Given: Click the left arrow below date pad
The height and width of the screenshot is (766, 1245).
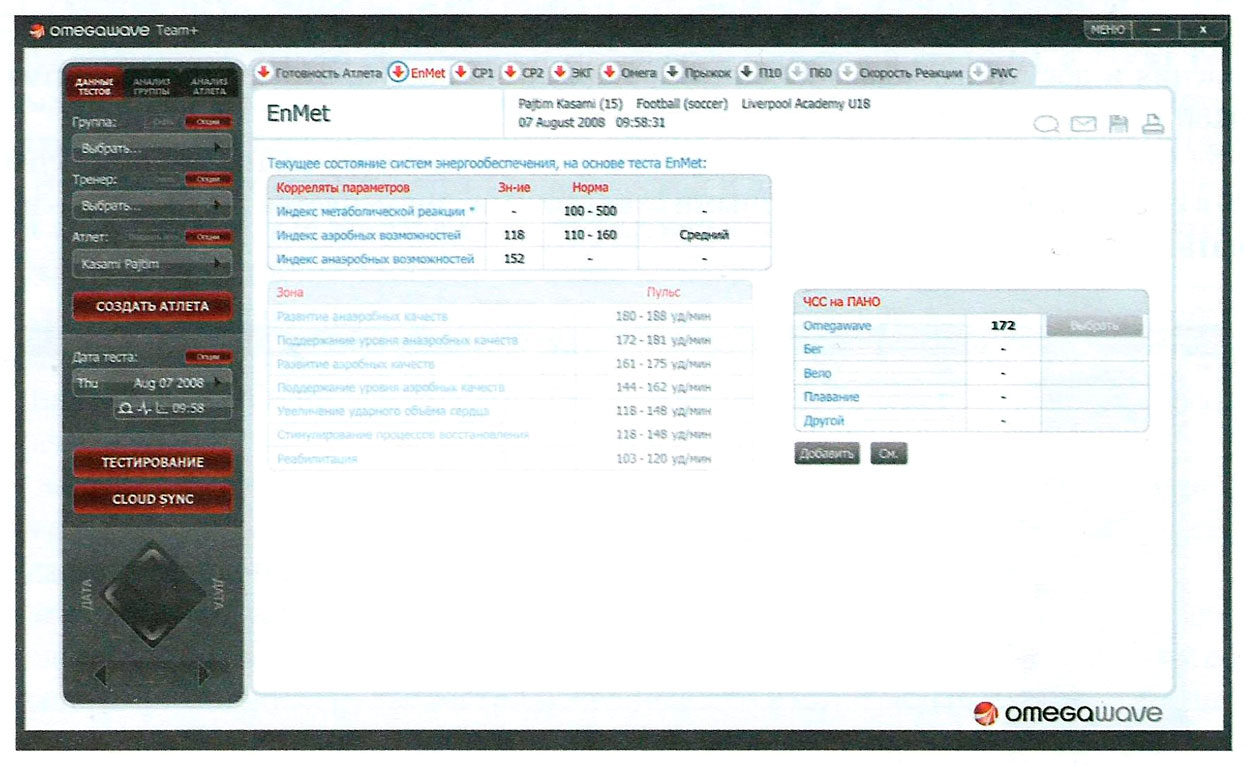Looking at the screenshot, I should [100, 675].
